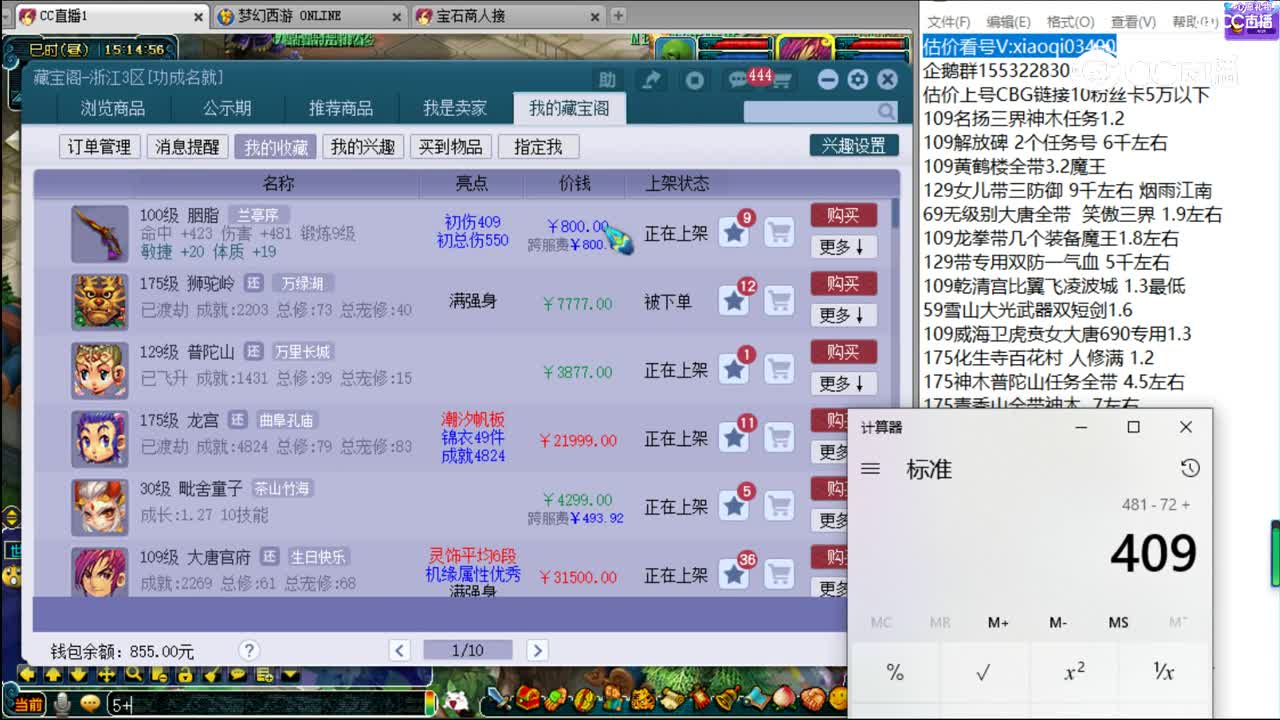Expand the 更多 dropdown on the 狮驼岭 listing
Image resolution: width=1280 pixels, height=720 pixels.
[x=843, y=315]
